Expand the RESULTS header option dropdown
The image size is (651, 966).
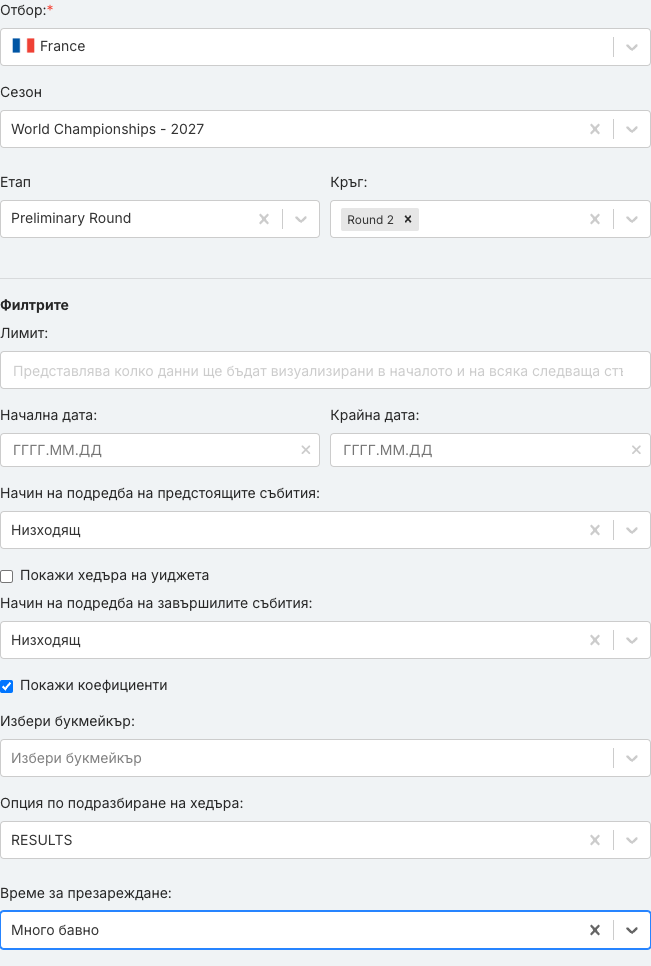pyautogui.click(x=631, y=840)
